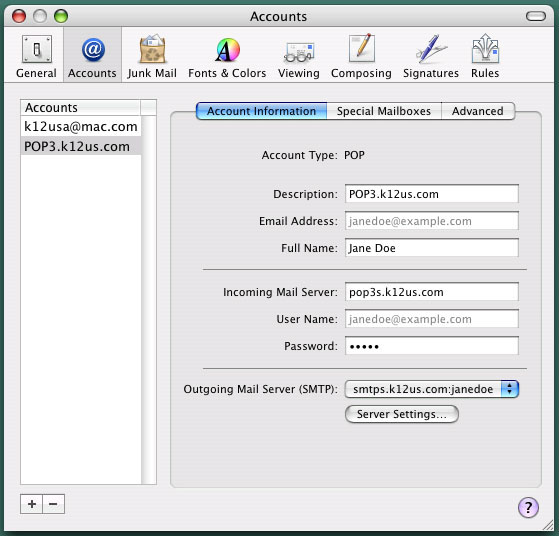Image resolution: width=559 pixels, height=536 pixels.
Task: Open Junk Mail preferences
Action: click(x=152, y=56)
